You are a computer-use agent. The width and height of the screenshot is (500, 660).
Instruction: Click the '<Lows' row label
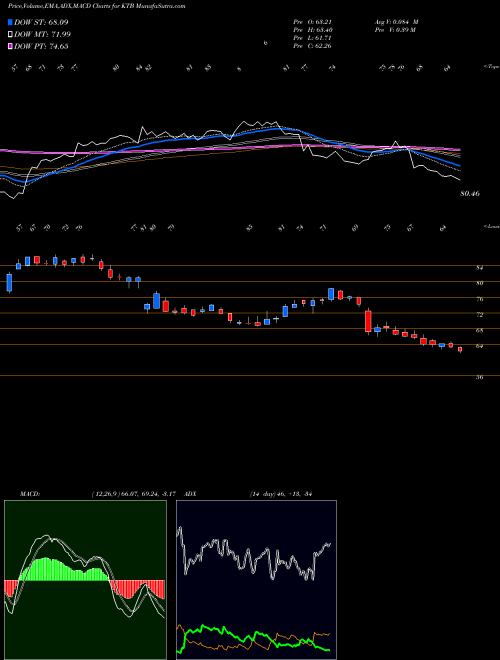[491, 227]
